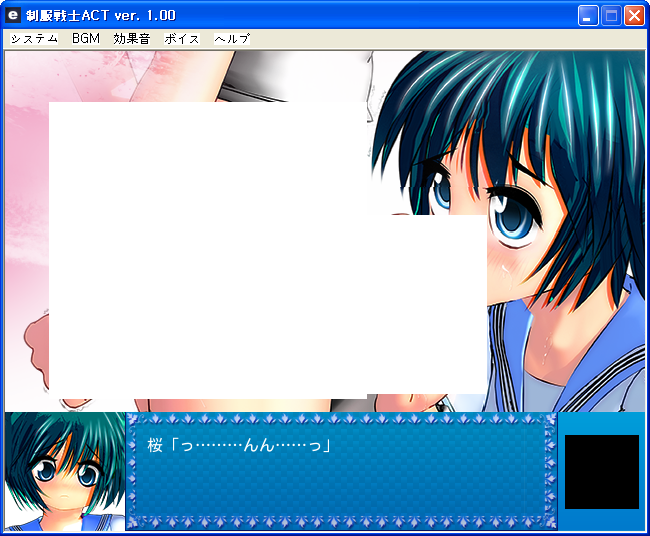The width and height of the screenshot is (650, 536).
Task: Open the ボイス menu
Action: (x=182, y=39)
